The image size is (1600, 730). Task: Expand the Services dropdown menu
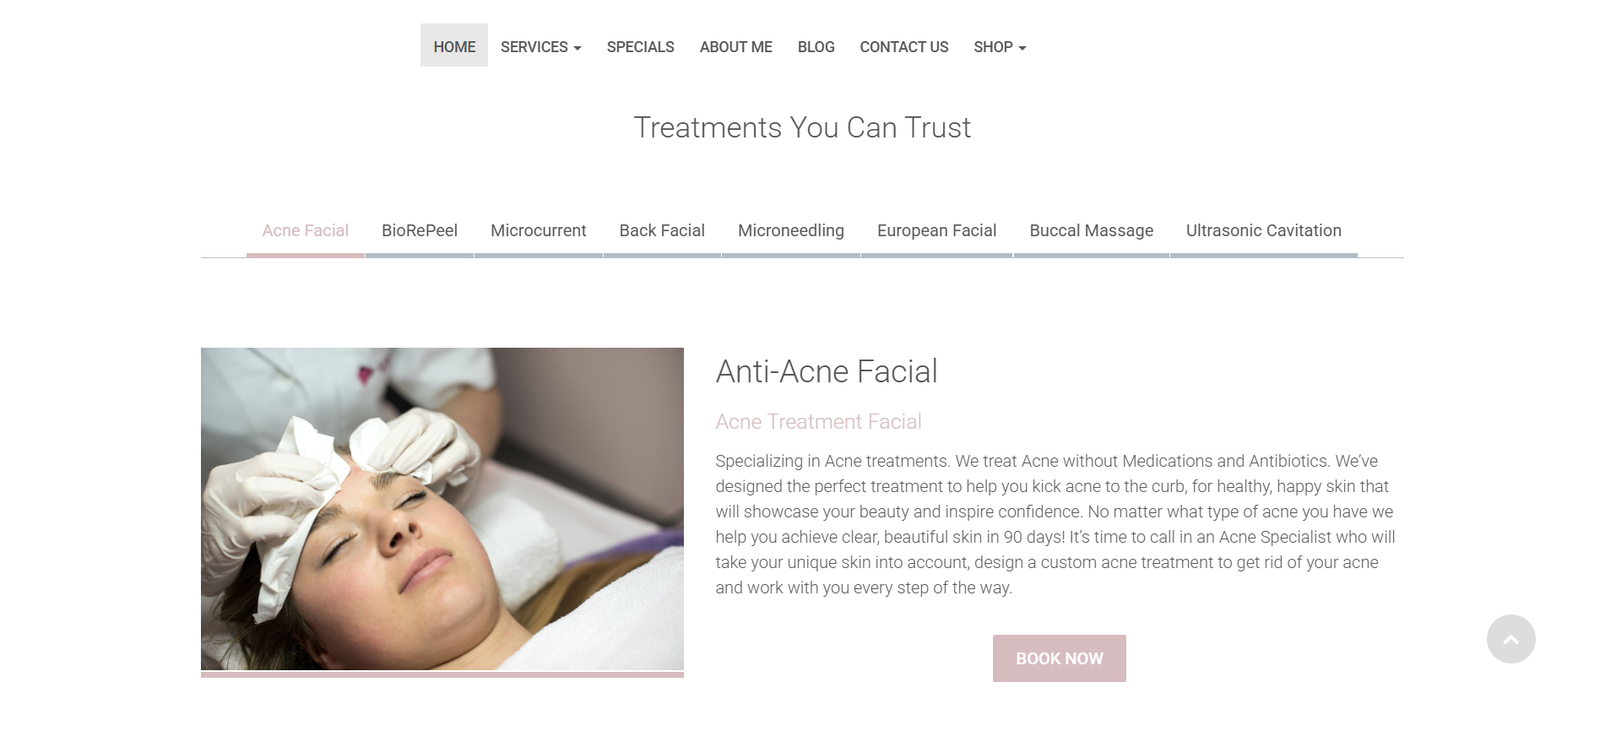[x=541, y=47]
